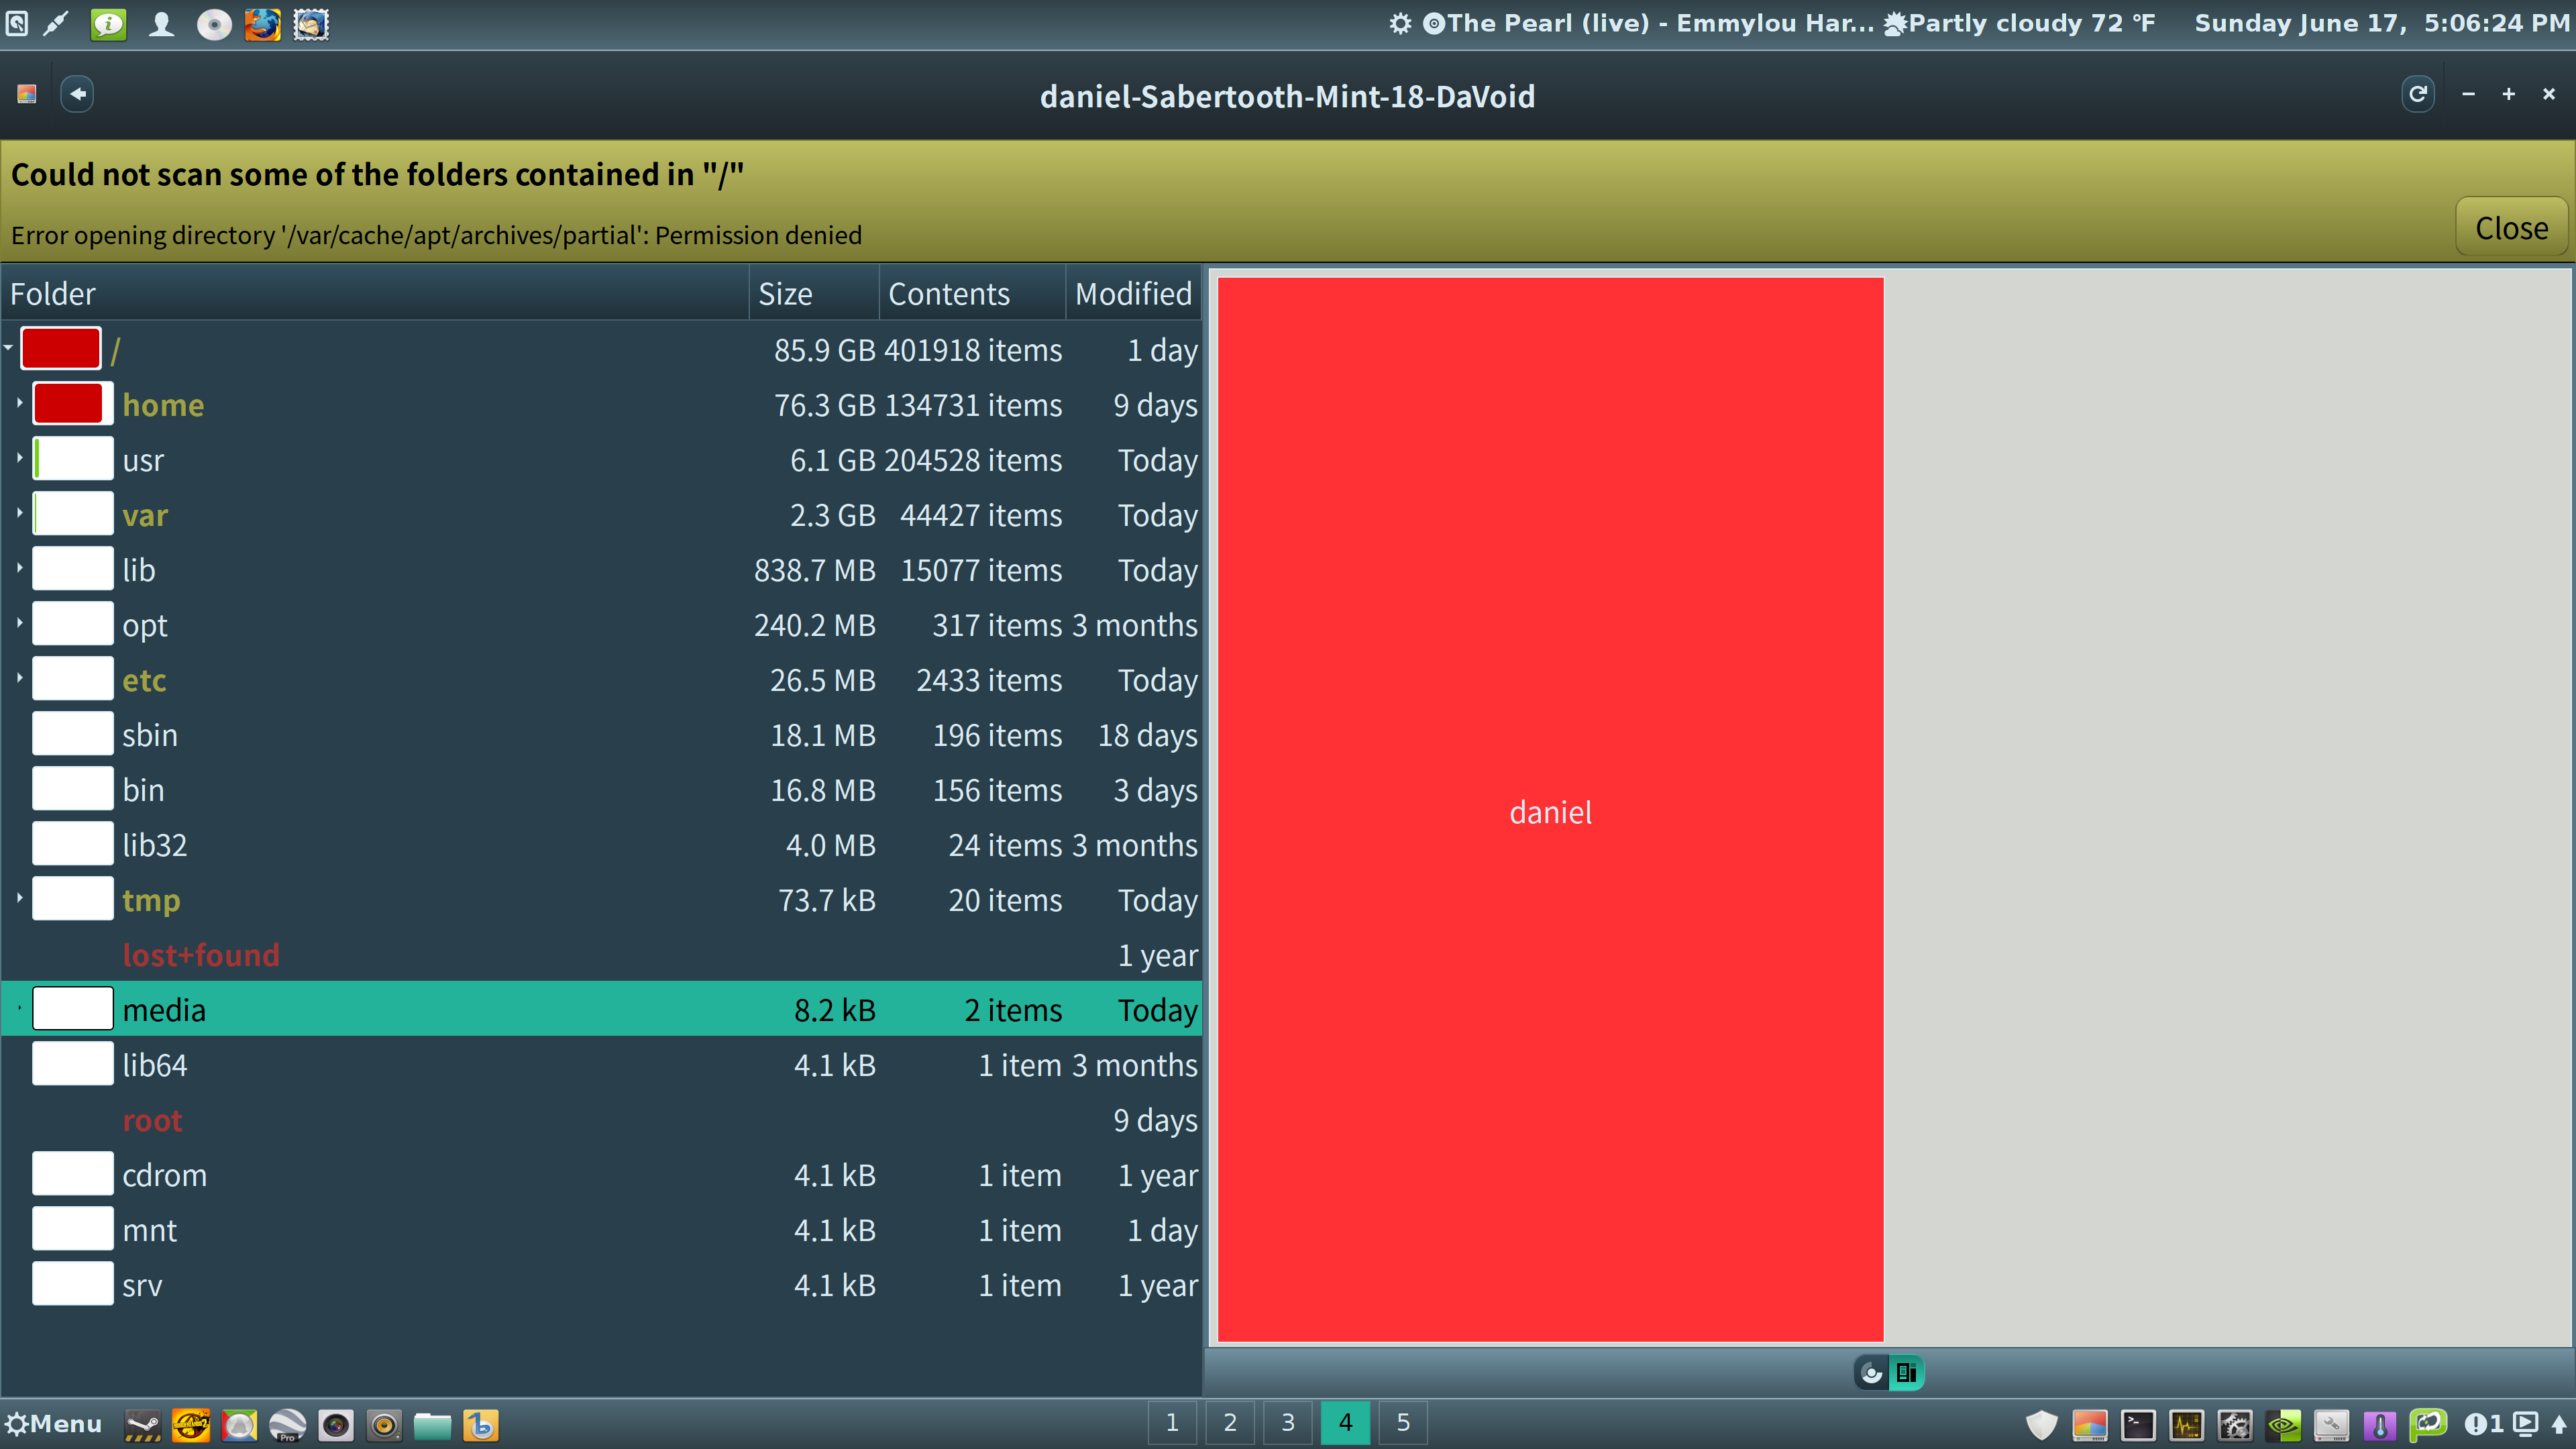Viewport: 2576px width, 1449px height.
Task: Switch to workspace 2
Action: pos(1230,1422)
